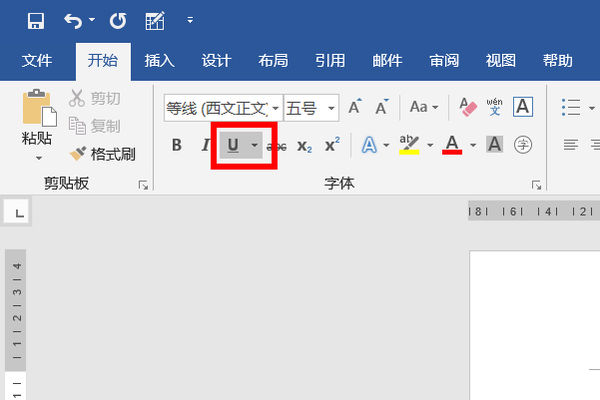This screenshot has width=600, height=400.
Task: Toggle underline formatting U
Action: click(x=233, y=145)
